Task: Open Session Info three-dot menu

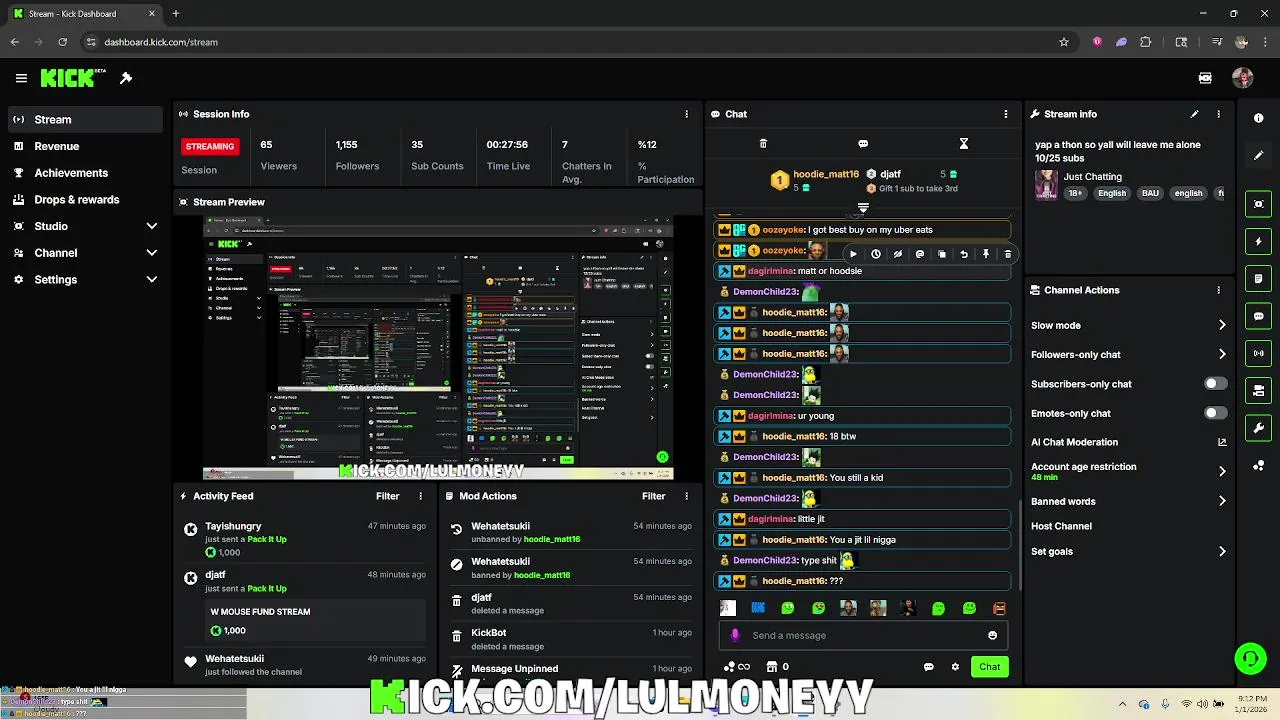Action: point(686,114)
